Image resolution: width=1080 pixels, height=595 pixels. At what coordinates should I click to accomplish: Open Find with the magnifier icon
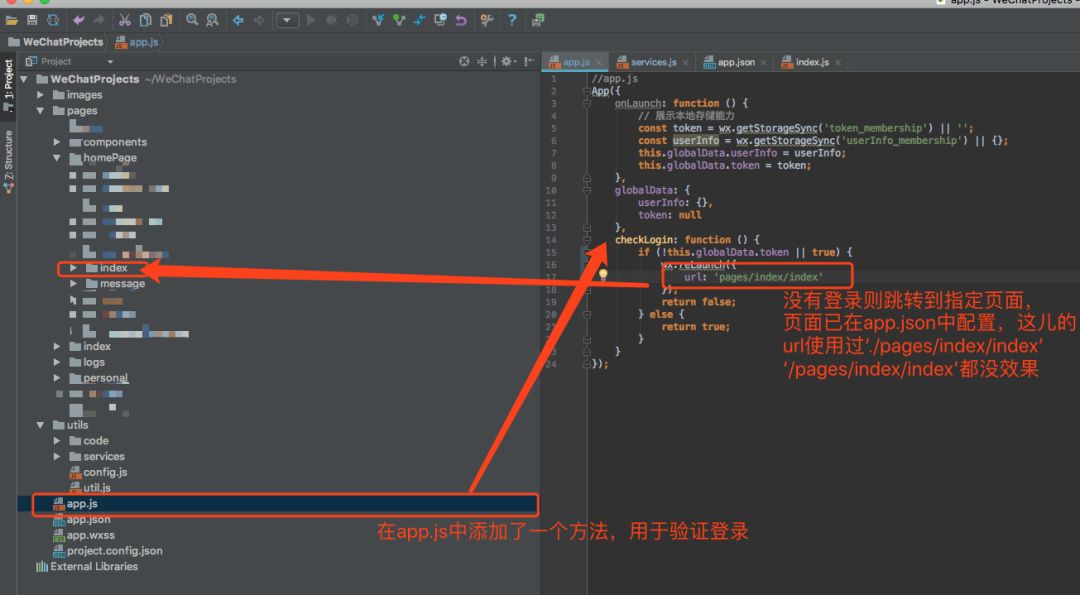tap(192, 21)
